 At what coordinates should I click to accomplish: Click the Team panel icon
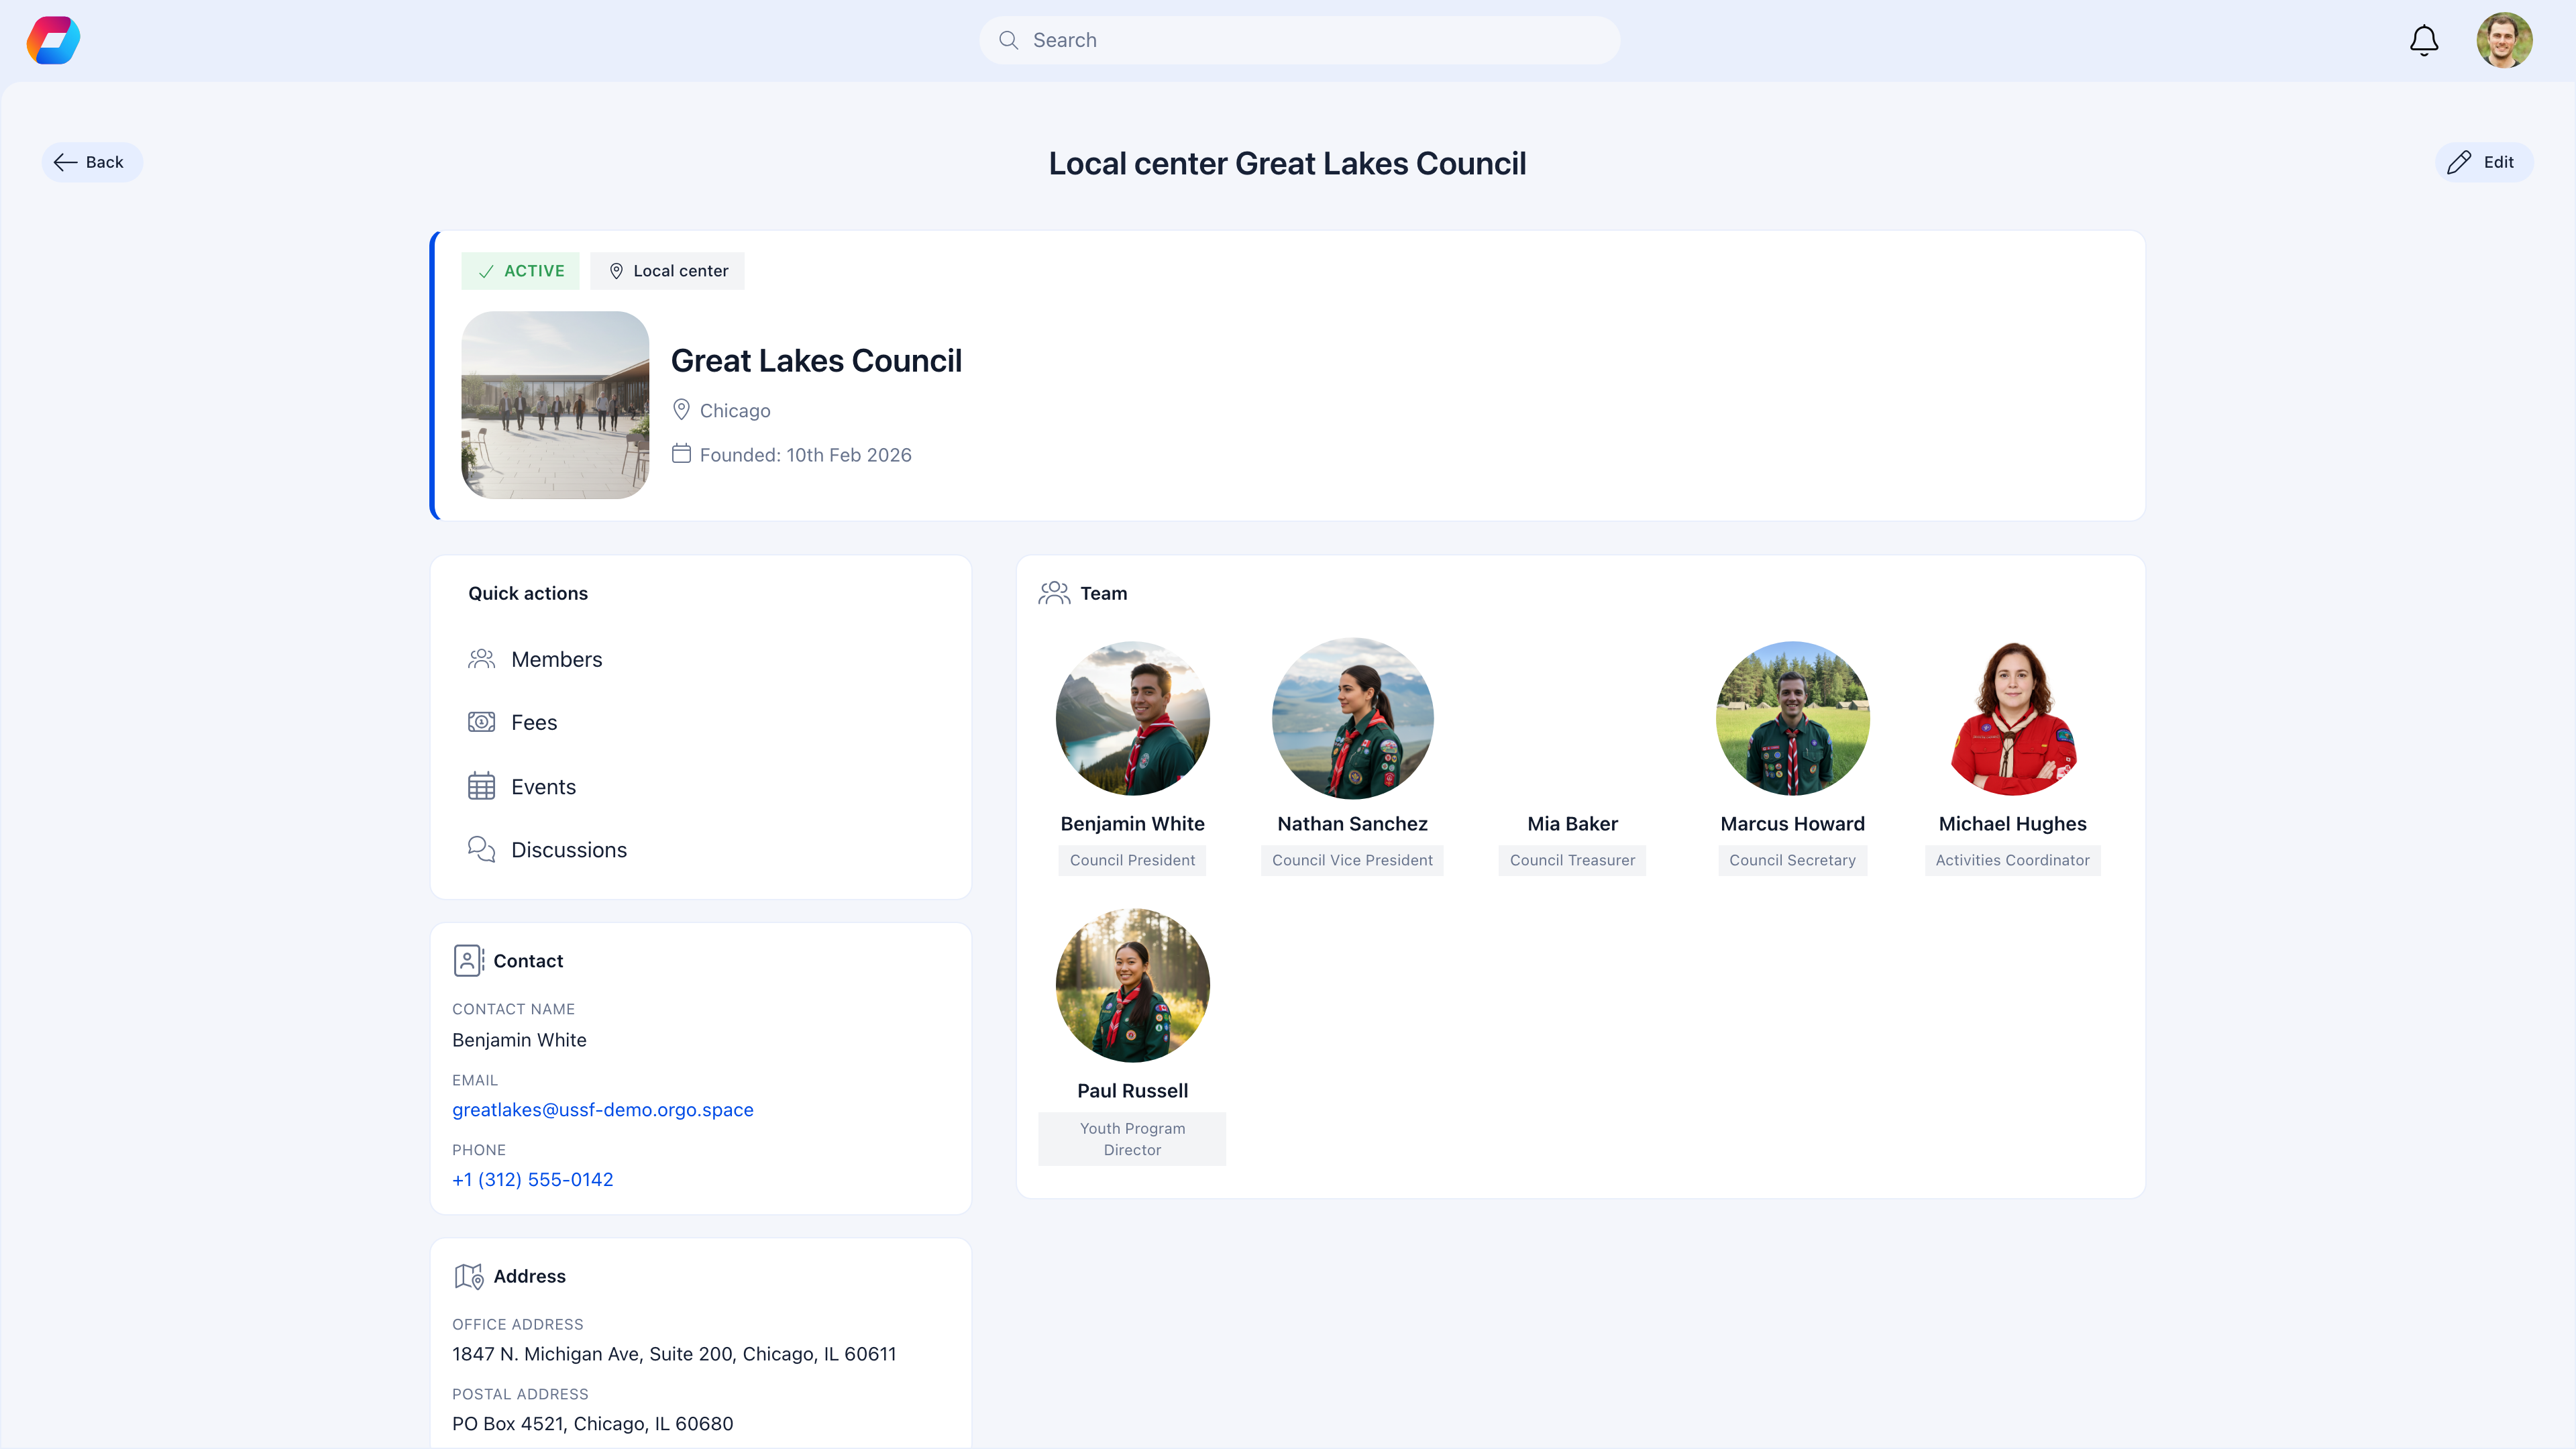1054,592
